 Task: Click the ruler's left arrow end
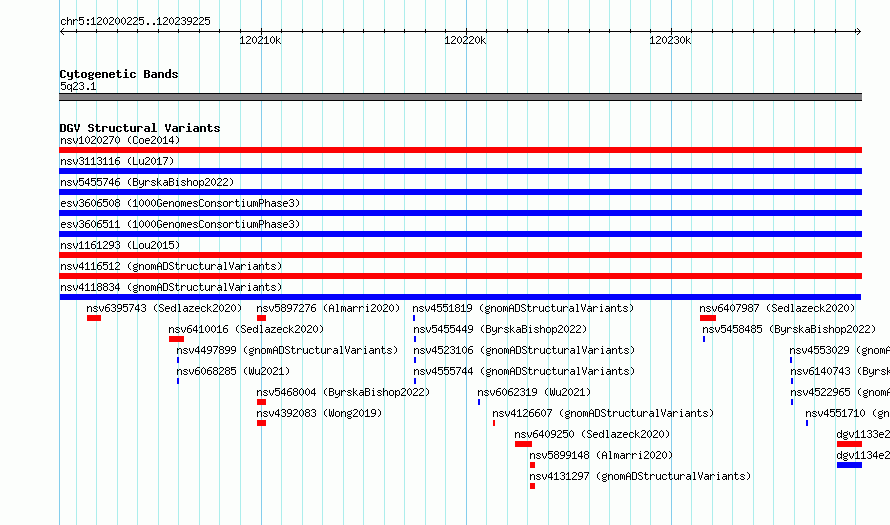pos(62,31)
